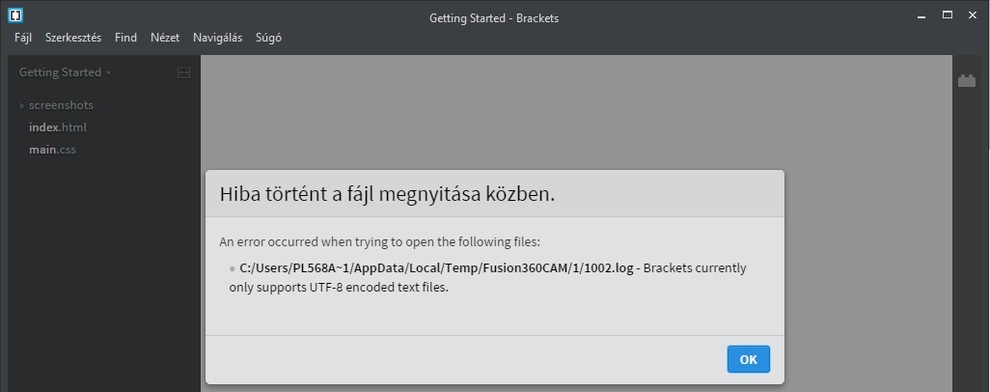Open the Szerkesztés menu
Viewport: 990px width, 392px height.
73,38
